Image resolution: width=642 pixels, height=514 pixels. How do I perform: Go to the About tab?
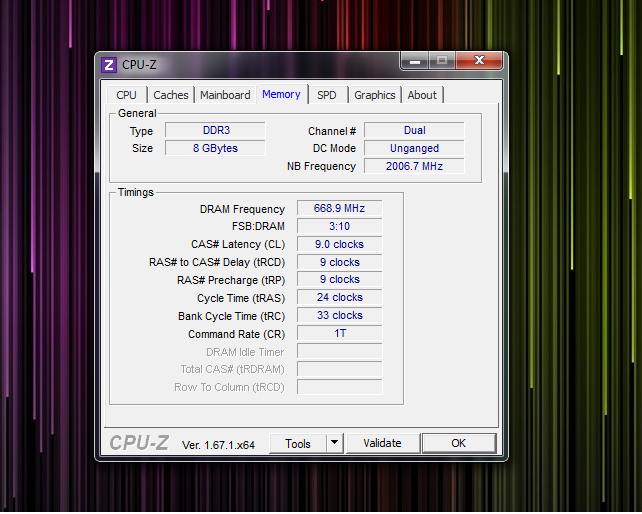tap(422, 95)
